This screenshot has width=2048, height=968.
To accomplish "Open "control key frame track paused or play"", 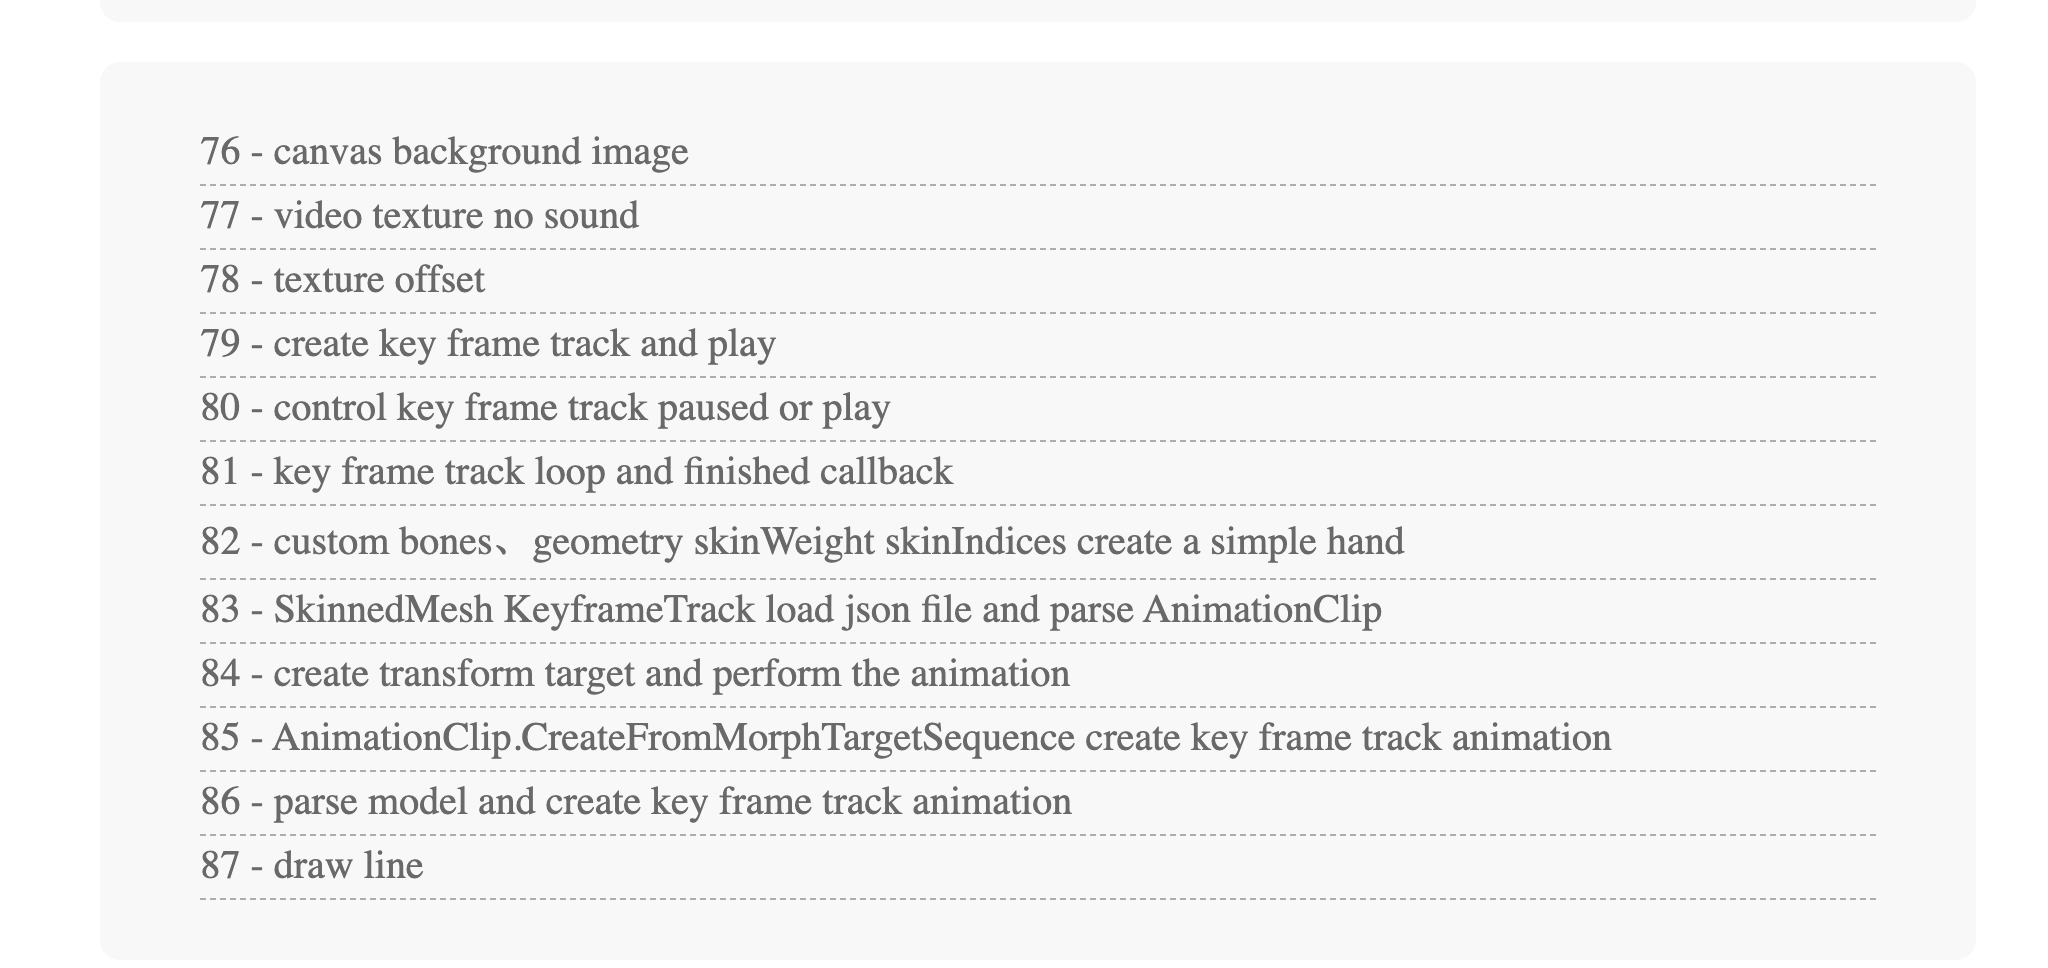I will (x=545, y=408).
